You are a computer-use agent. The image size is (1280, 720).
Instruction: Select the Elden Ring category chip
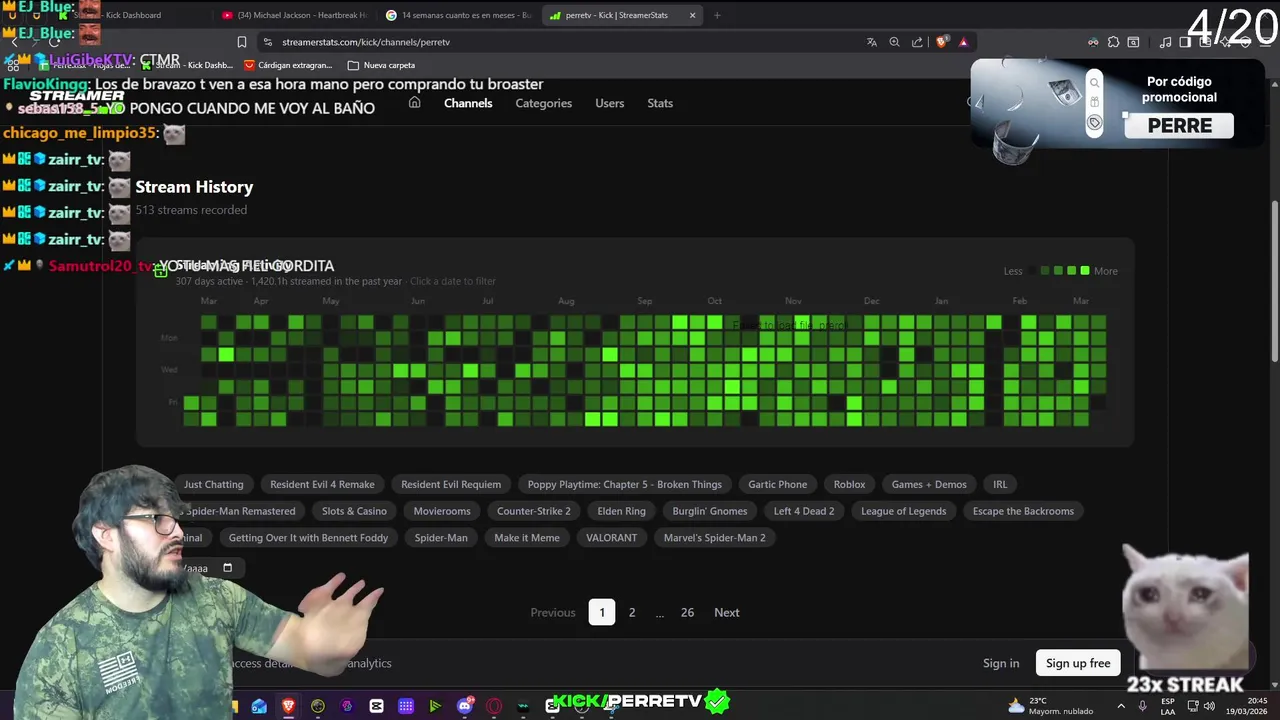621,511
